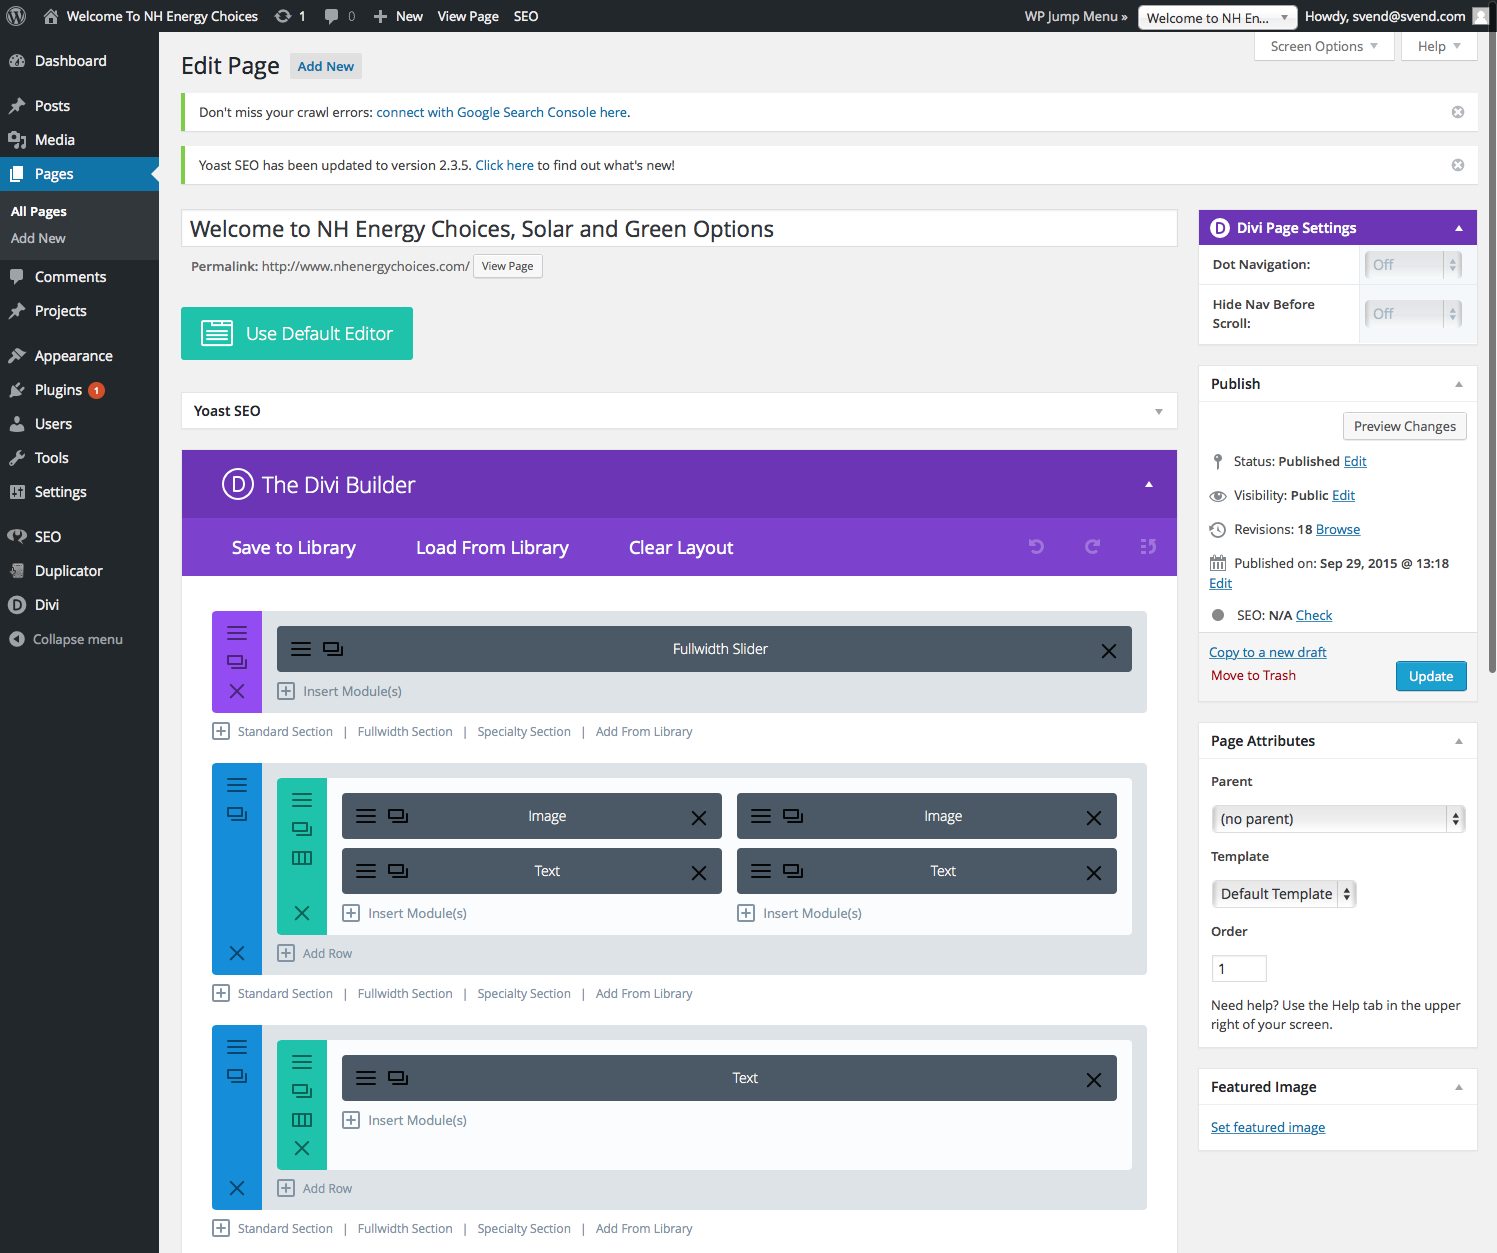Image resolution: width=1497 pixels, height=1253 pixels.
Task: Click the Update button
Action: 1431,676
